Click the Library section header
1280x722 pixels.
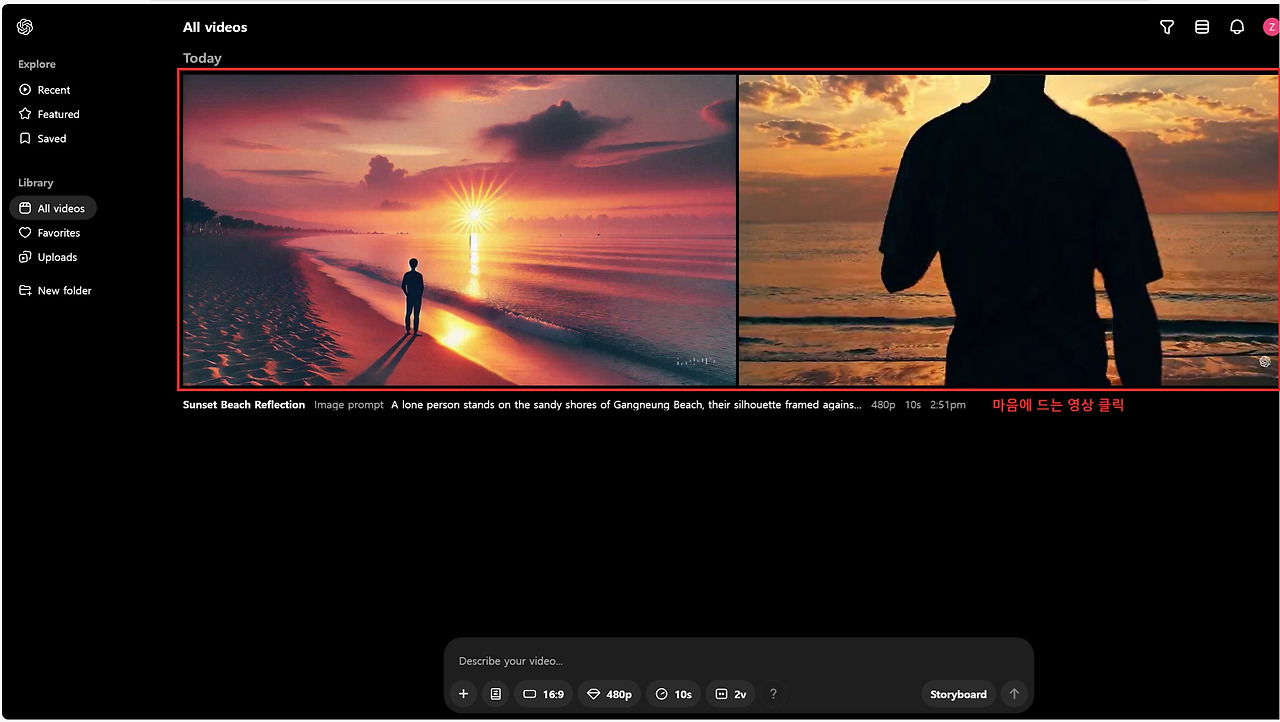tap(36, 183)
